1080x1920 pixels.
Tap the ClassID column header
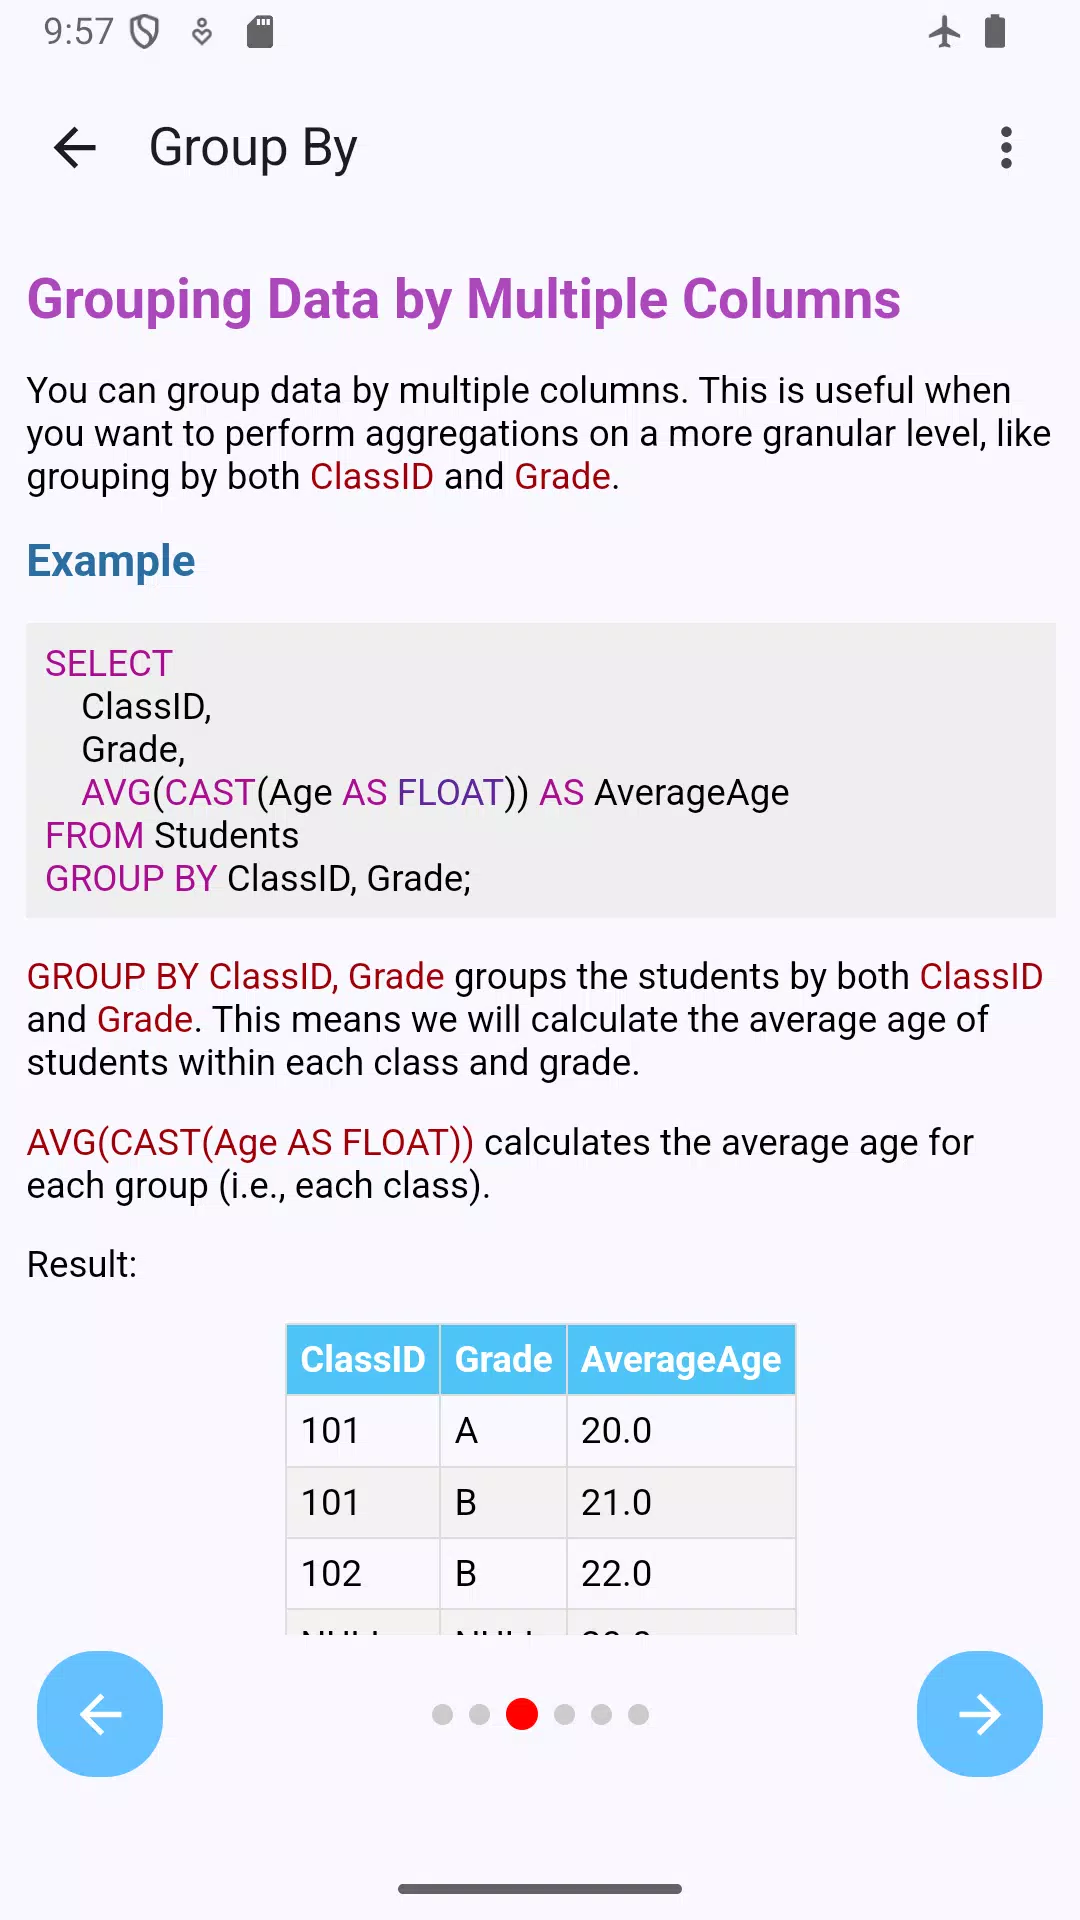(363, 1359)
